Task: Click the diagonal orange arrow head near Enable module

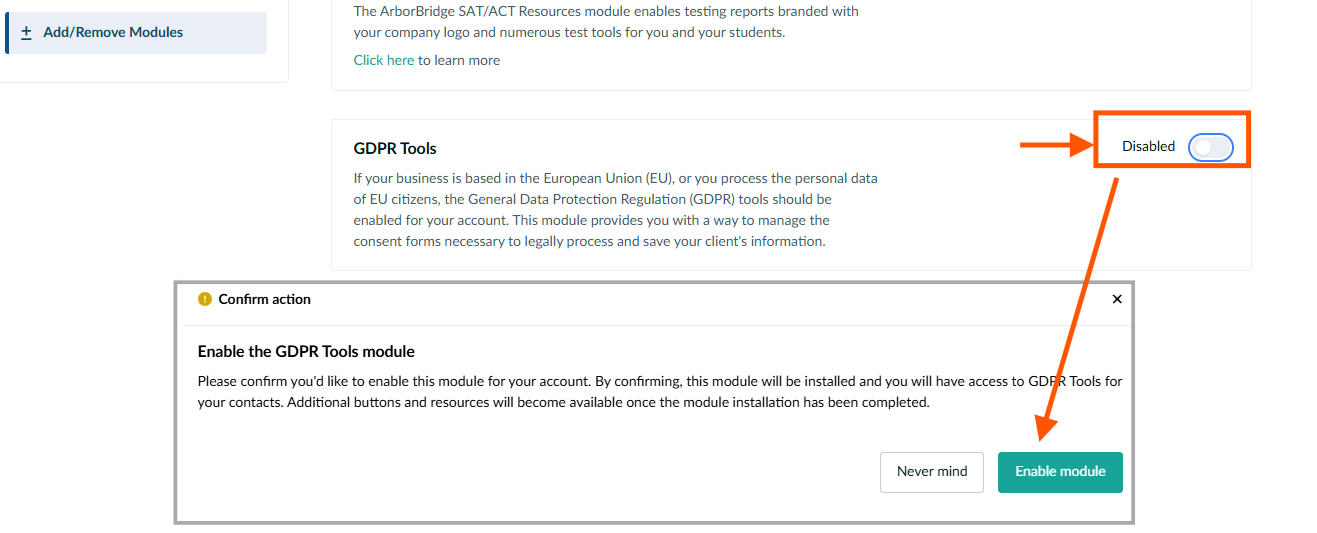Action: [1045, 428]
